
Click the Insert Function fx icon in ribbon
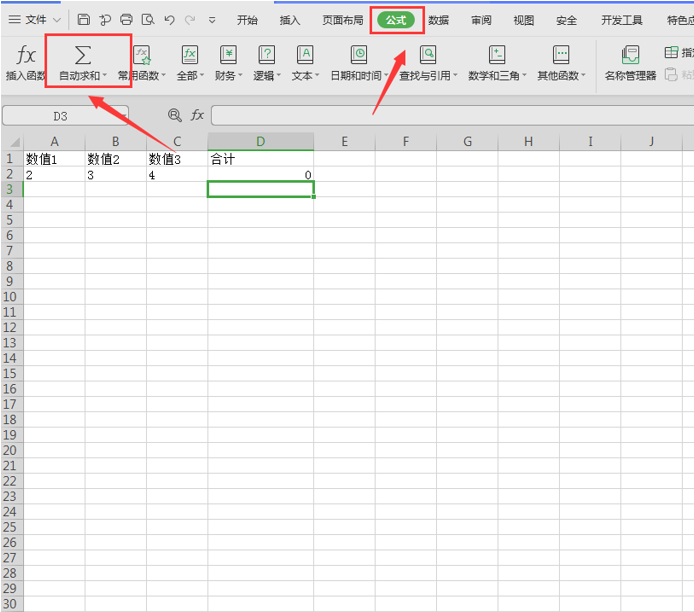tap(26, 56)
